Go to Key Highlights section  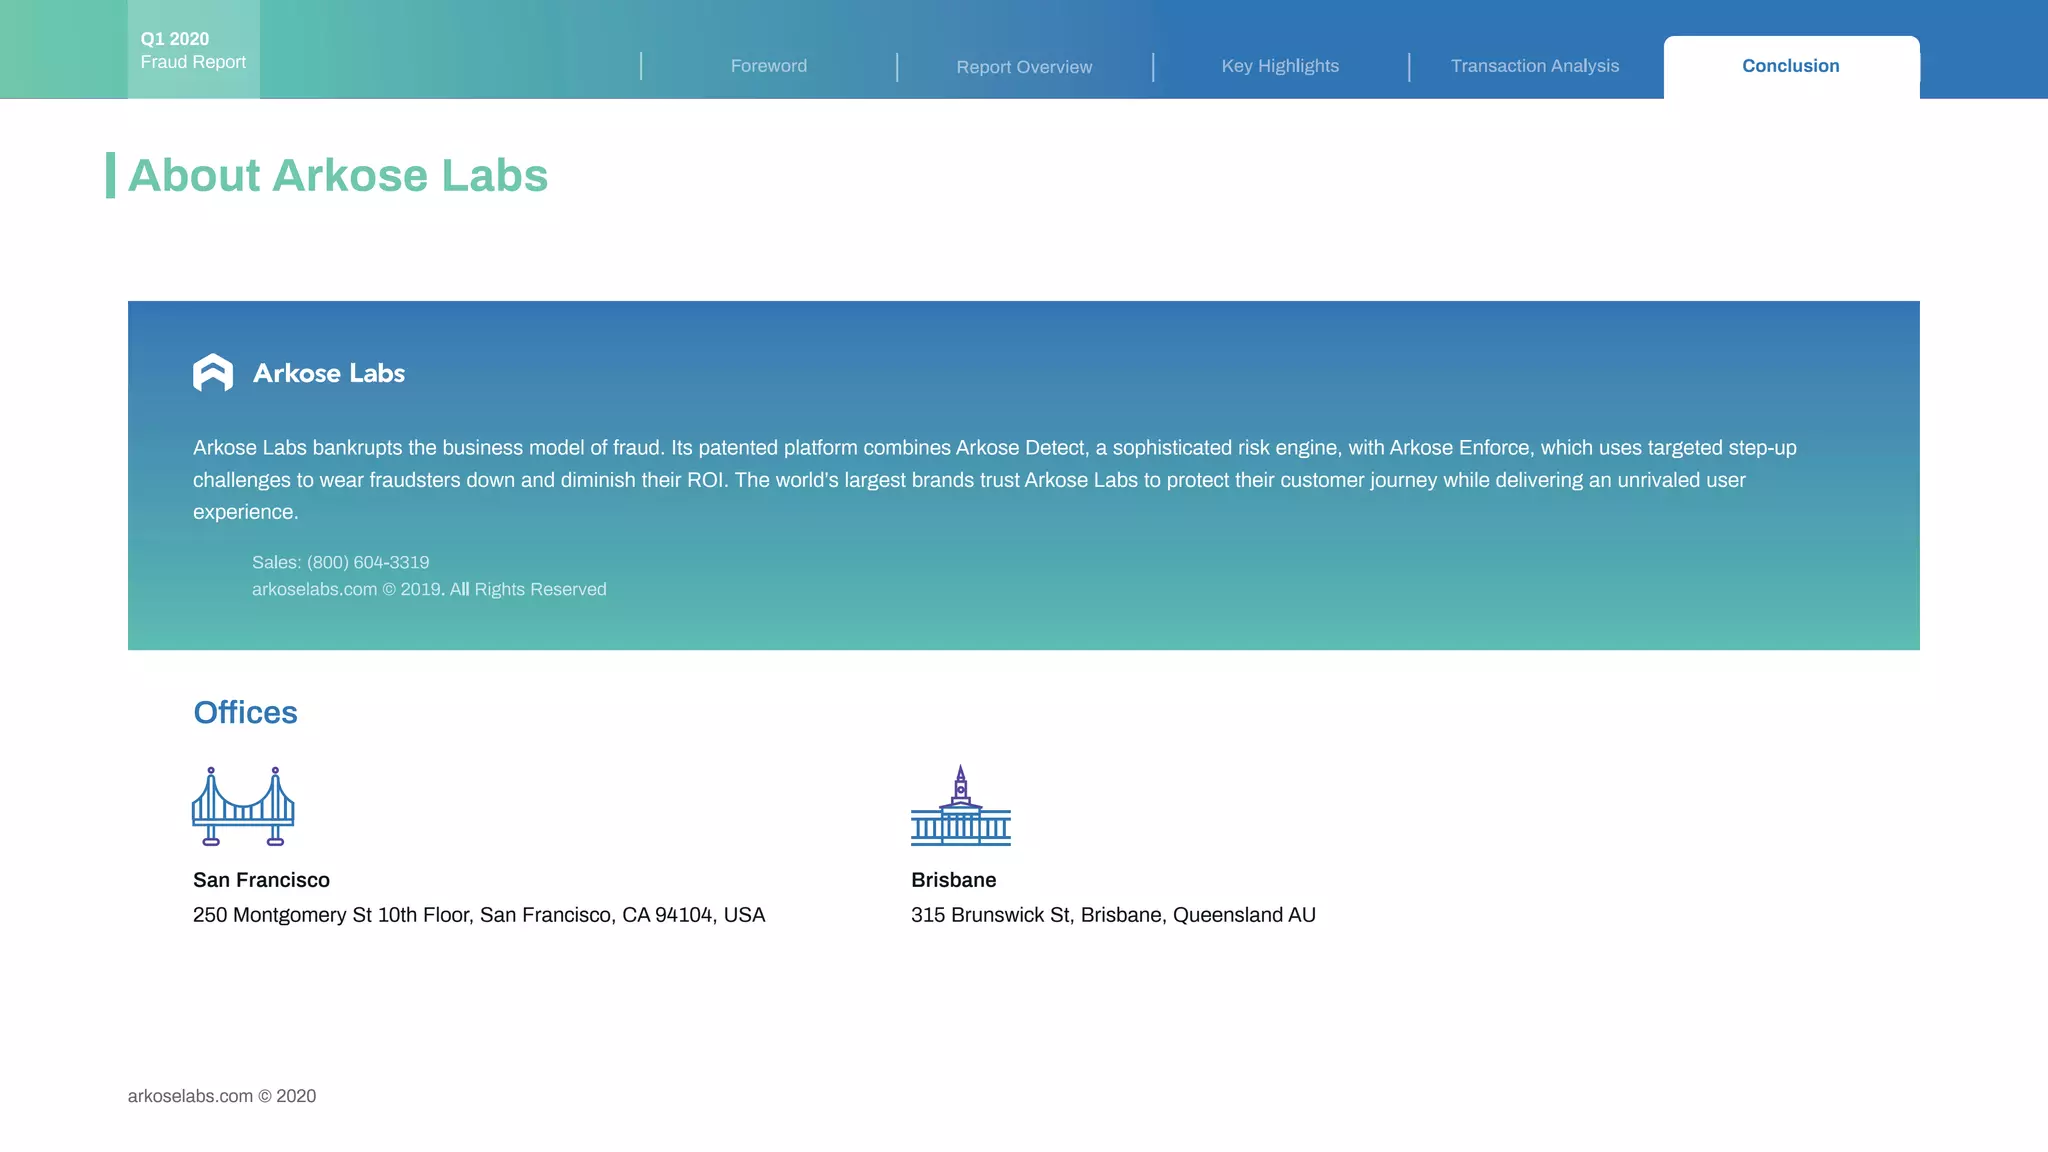pos(1280,66)
